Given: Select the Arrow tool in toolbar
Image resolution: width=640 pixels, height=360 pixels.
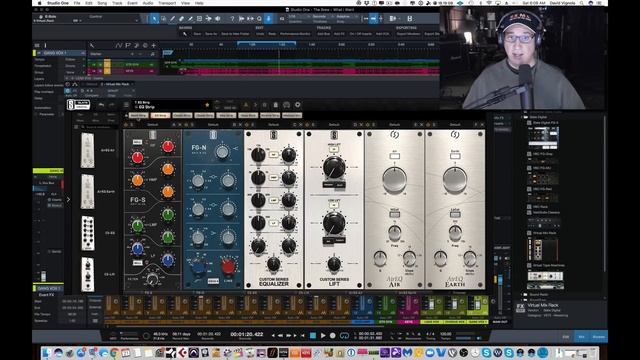Looking at the screenshot, I should [154, 18].
